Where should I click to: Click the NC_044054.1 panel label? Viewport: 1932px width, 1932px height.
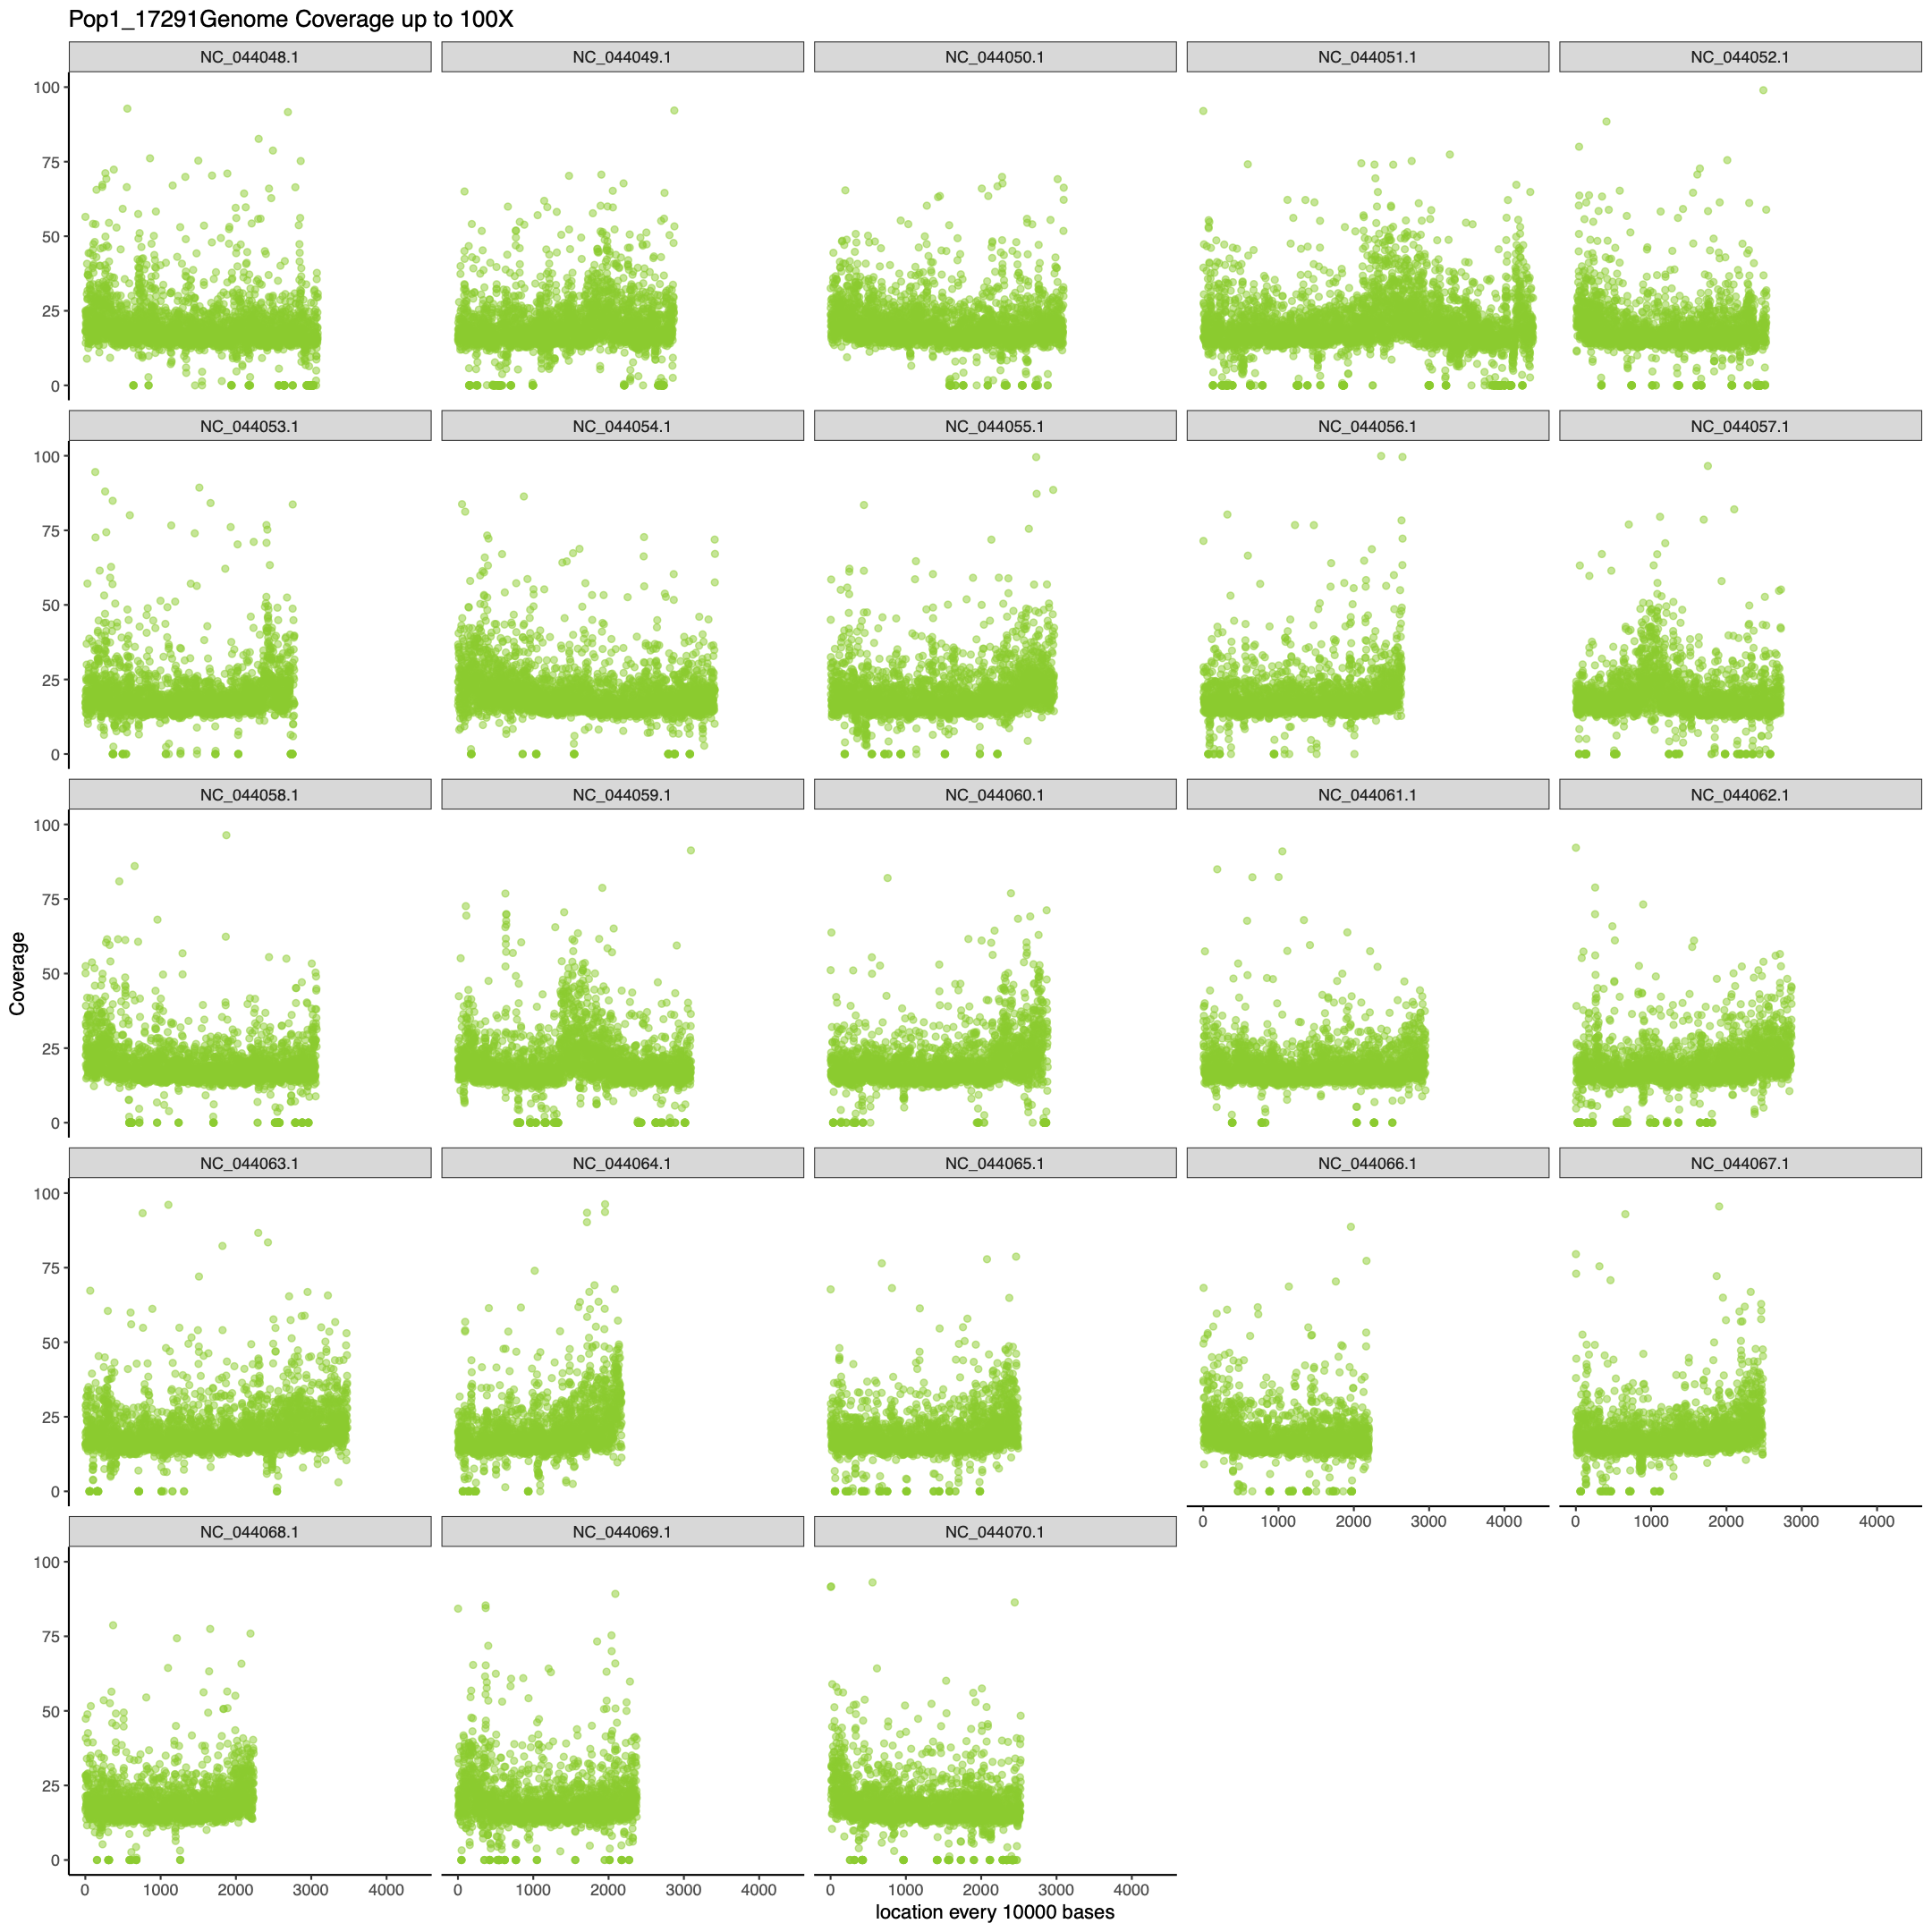622,426
